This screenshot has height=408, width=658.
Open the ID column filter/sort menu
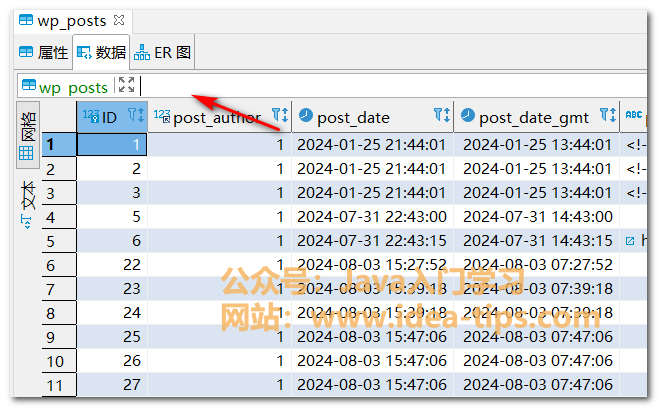tap(136, 115)
